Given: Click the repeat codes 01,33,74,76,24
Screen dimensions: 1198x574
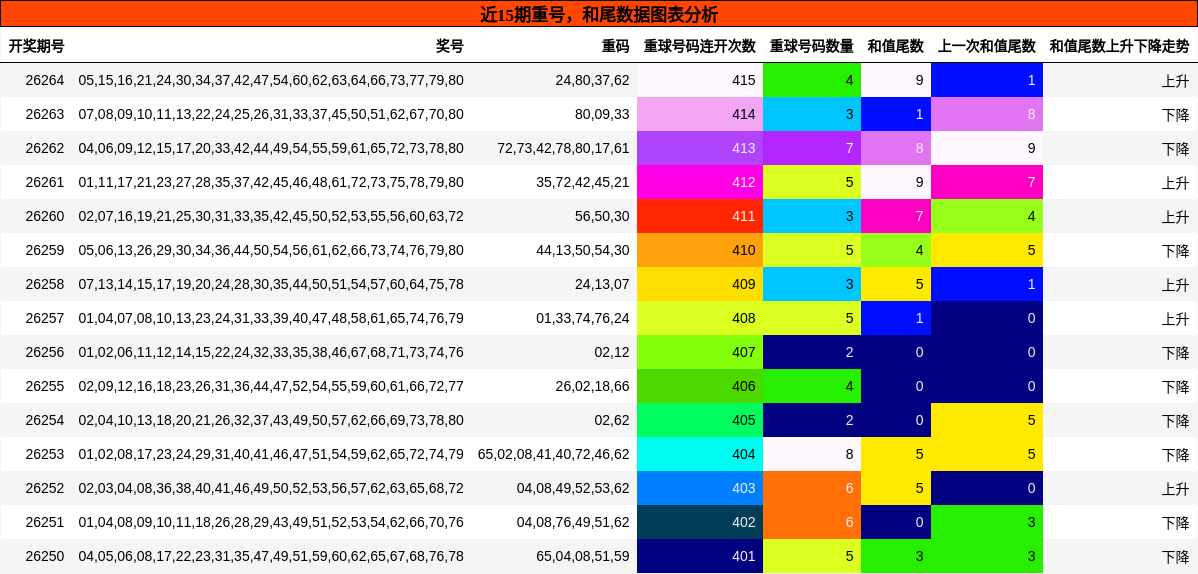Looking at the screenshot, I should (x=583, y=319).
